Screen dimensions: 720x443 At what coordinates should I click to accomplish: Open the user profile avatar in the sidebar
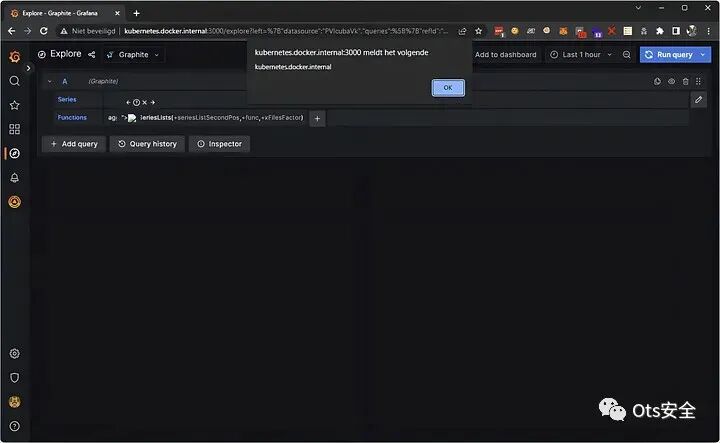(15, 402)
